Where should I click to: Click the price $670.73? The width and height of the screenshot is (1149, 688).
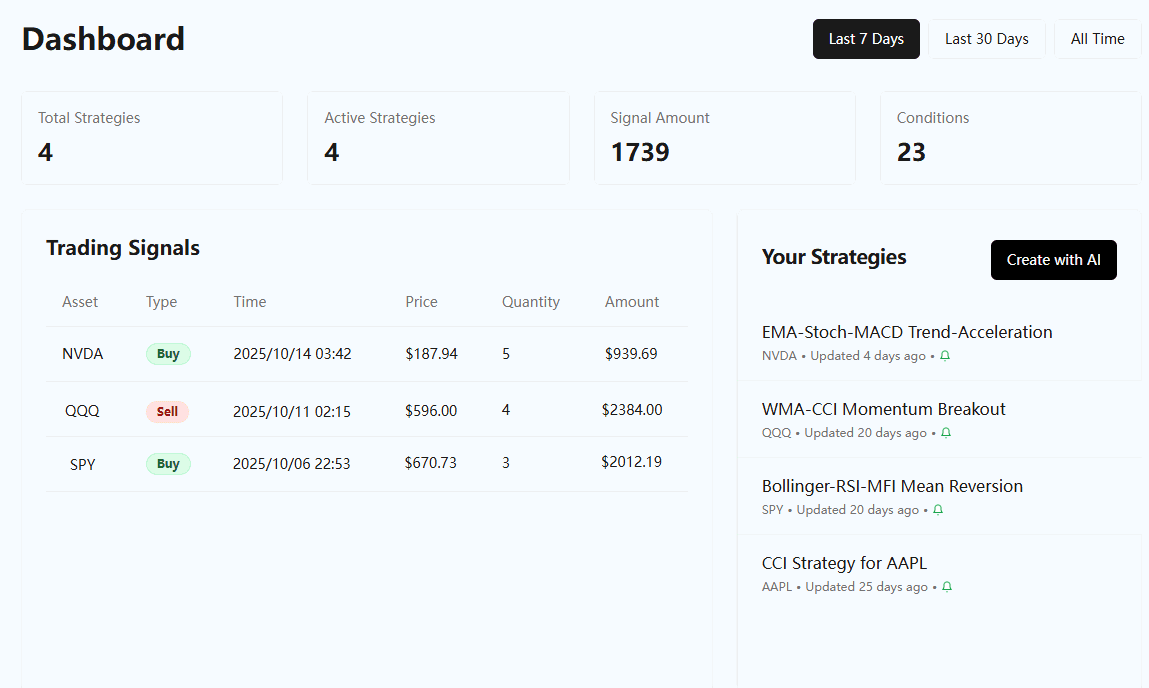pos(431,462)
